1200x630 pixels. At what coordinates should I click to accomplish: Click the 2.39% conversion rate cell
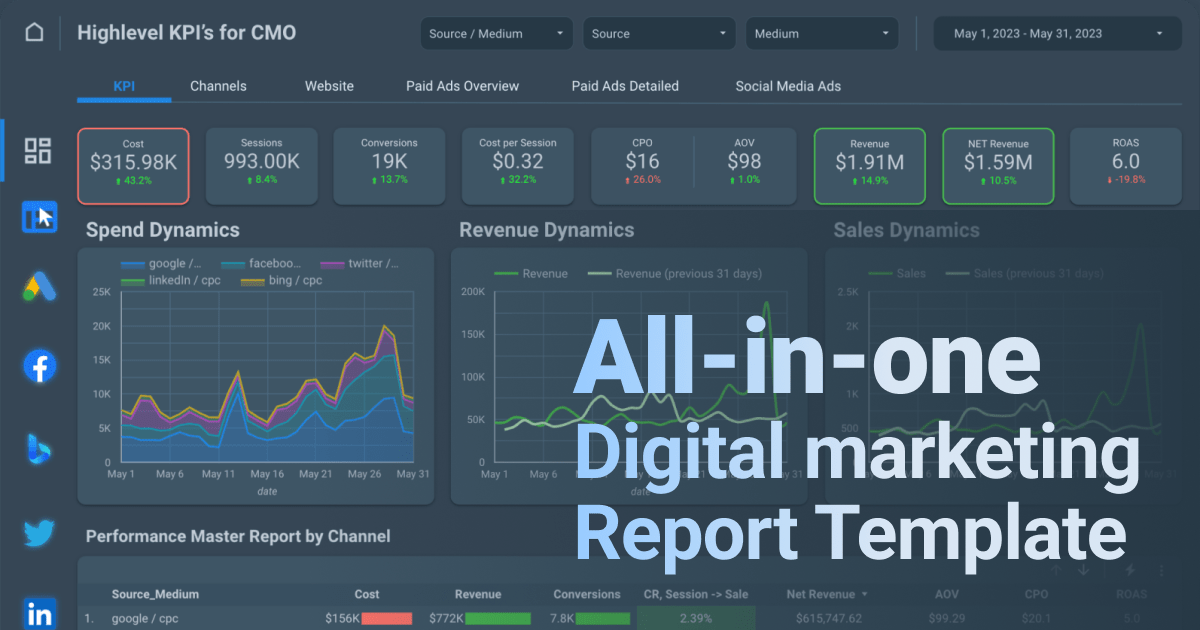tap(695, 619)
